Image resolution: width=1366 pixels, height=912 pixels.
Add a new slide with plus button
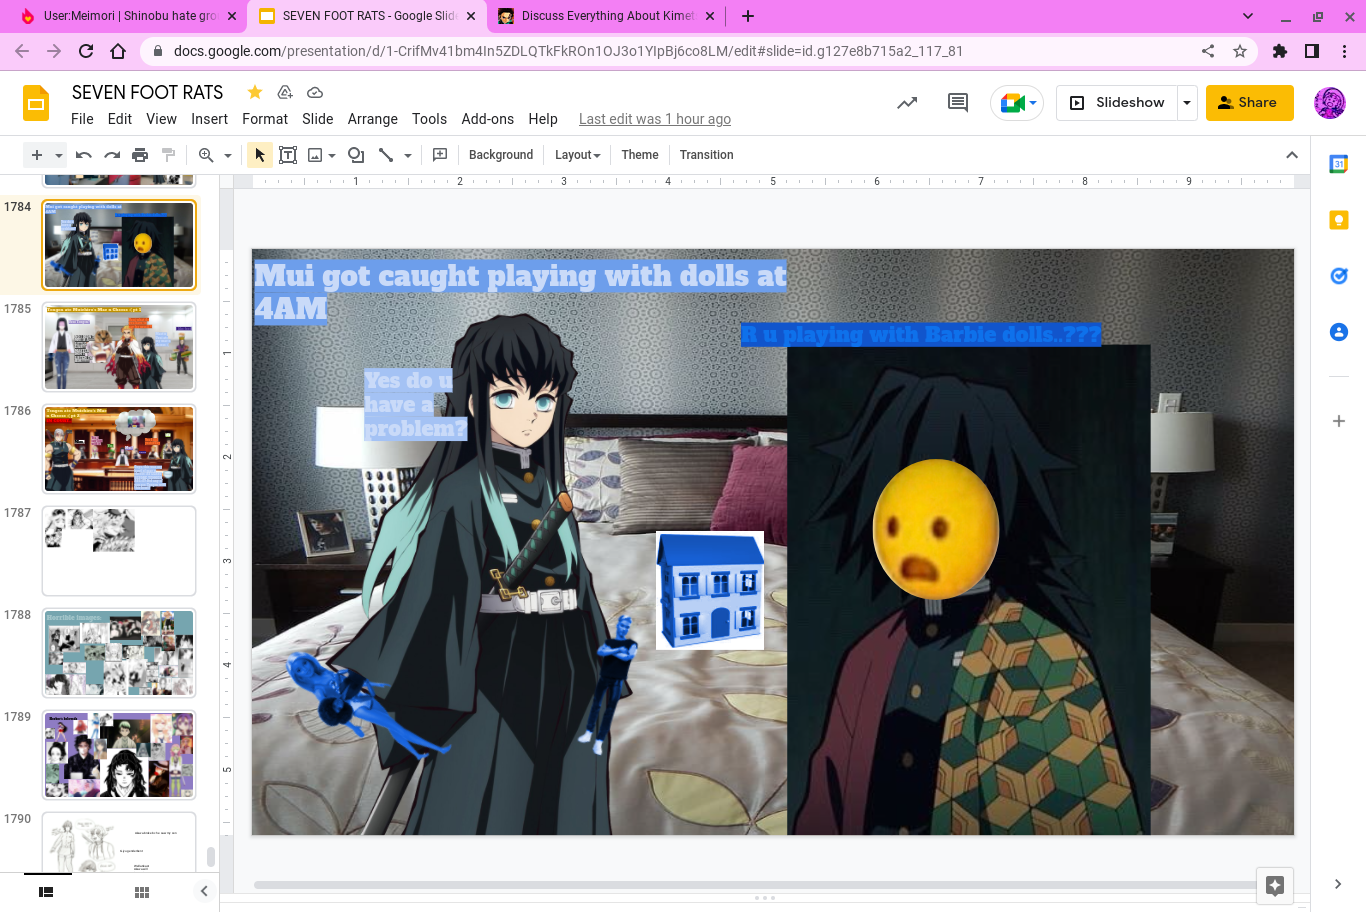pos(37,155)
